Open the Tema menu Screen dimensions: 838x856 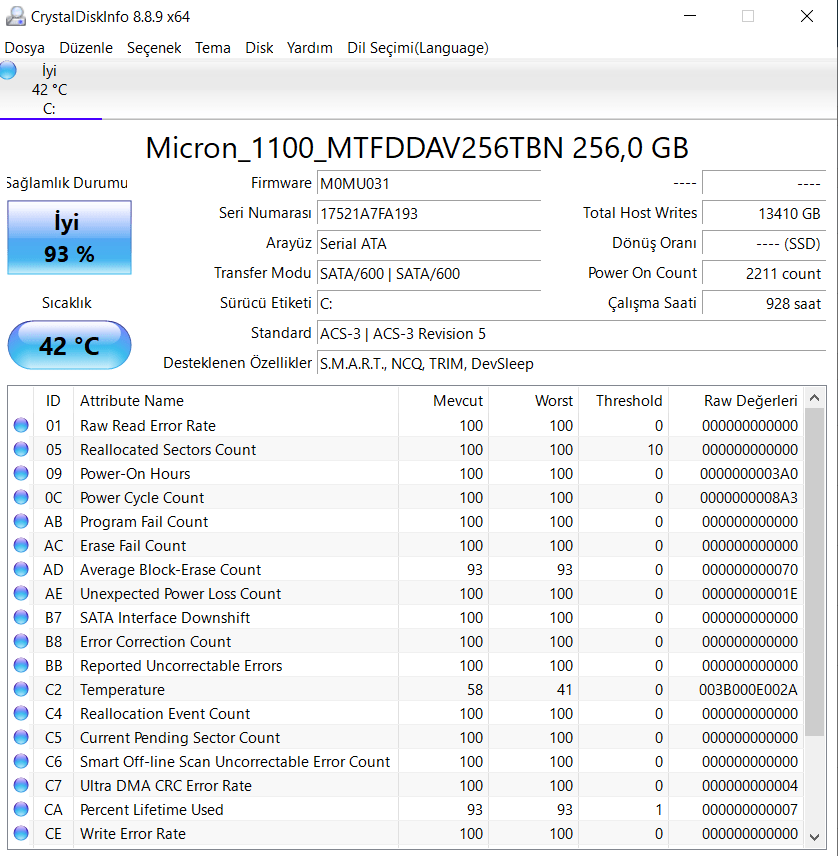pyautogui.click(x=213, y=48)
